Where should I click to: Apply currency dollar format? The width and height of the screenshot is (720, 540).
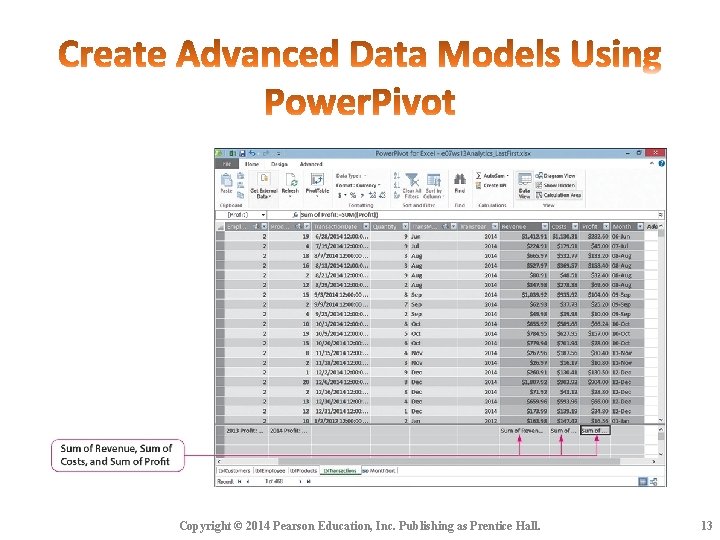click(340, 195)
